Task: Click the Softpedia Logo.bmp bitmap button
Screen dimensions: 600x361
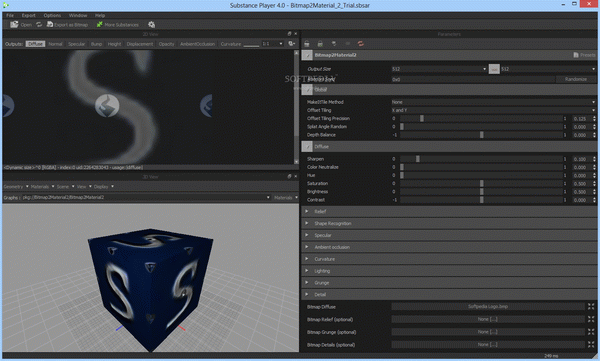Action: coord(488,306)
